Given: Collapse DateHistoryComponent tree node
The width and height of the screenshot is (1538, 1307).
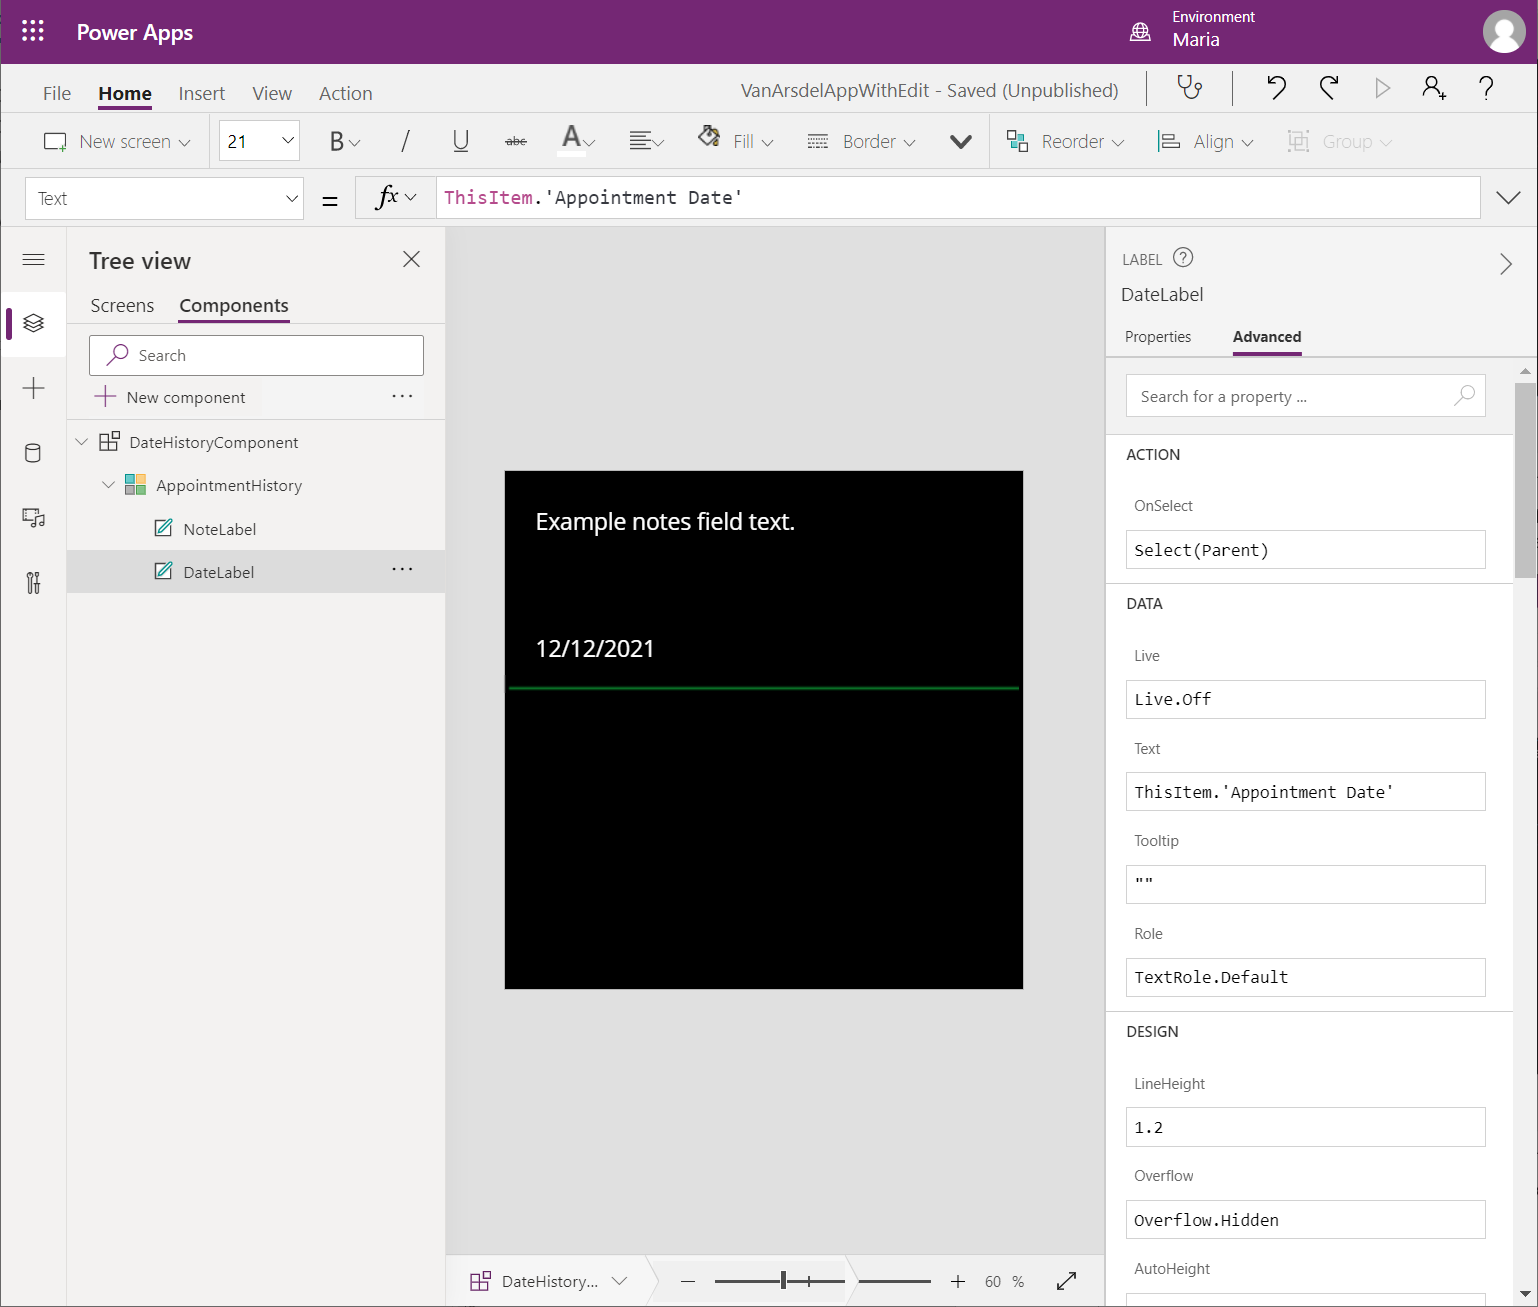Looking at the screenshot, I should pos(82,442).
